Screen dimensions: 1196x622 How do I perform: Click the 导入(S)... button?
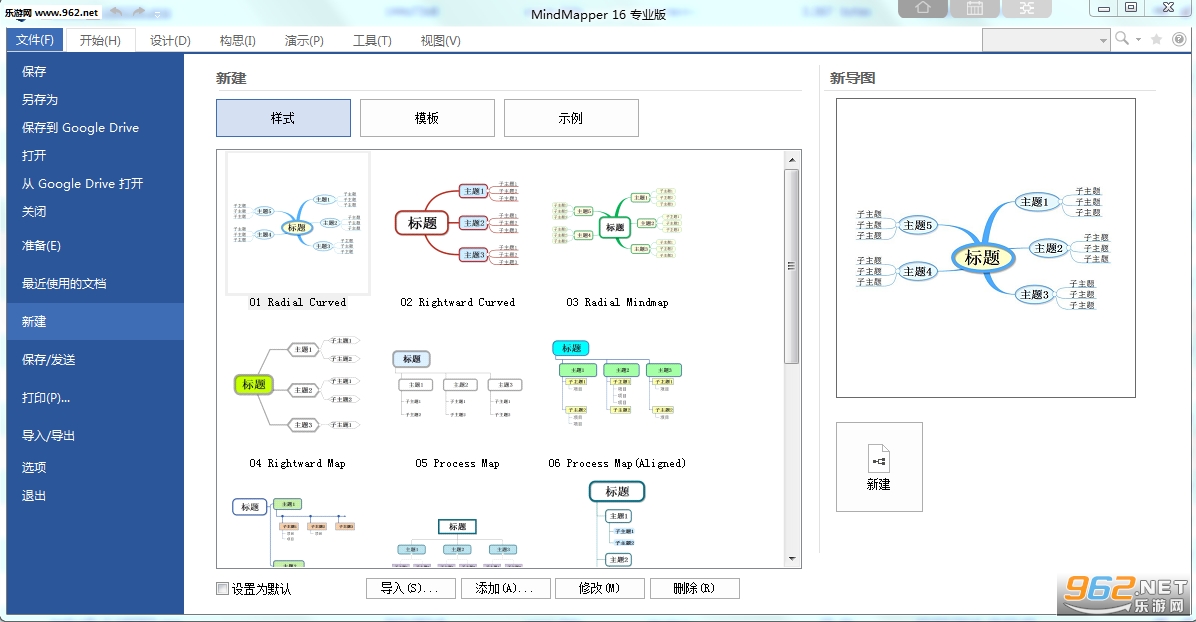pos(410,588)
